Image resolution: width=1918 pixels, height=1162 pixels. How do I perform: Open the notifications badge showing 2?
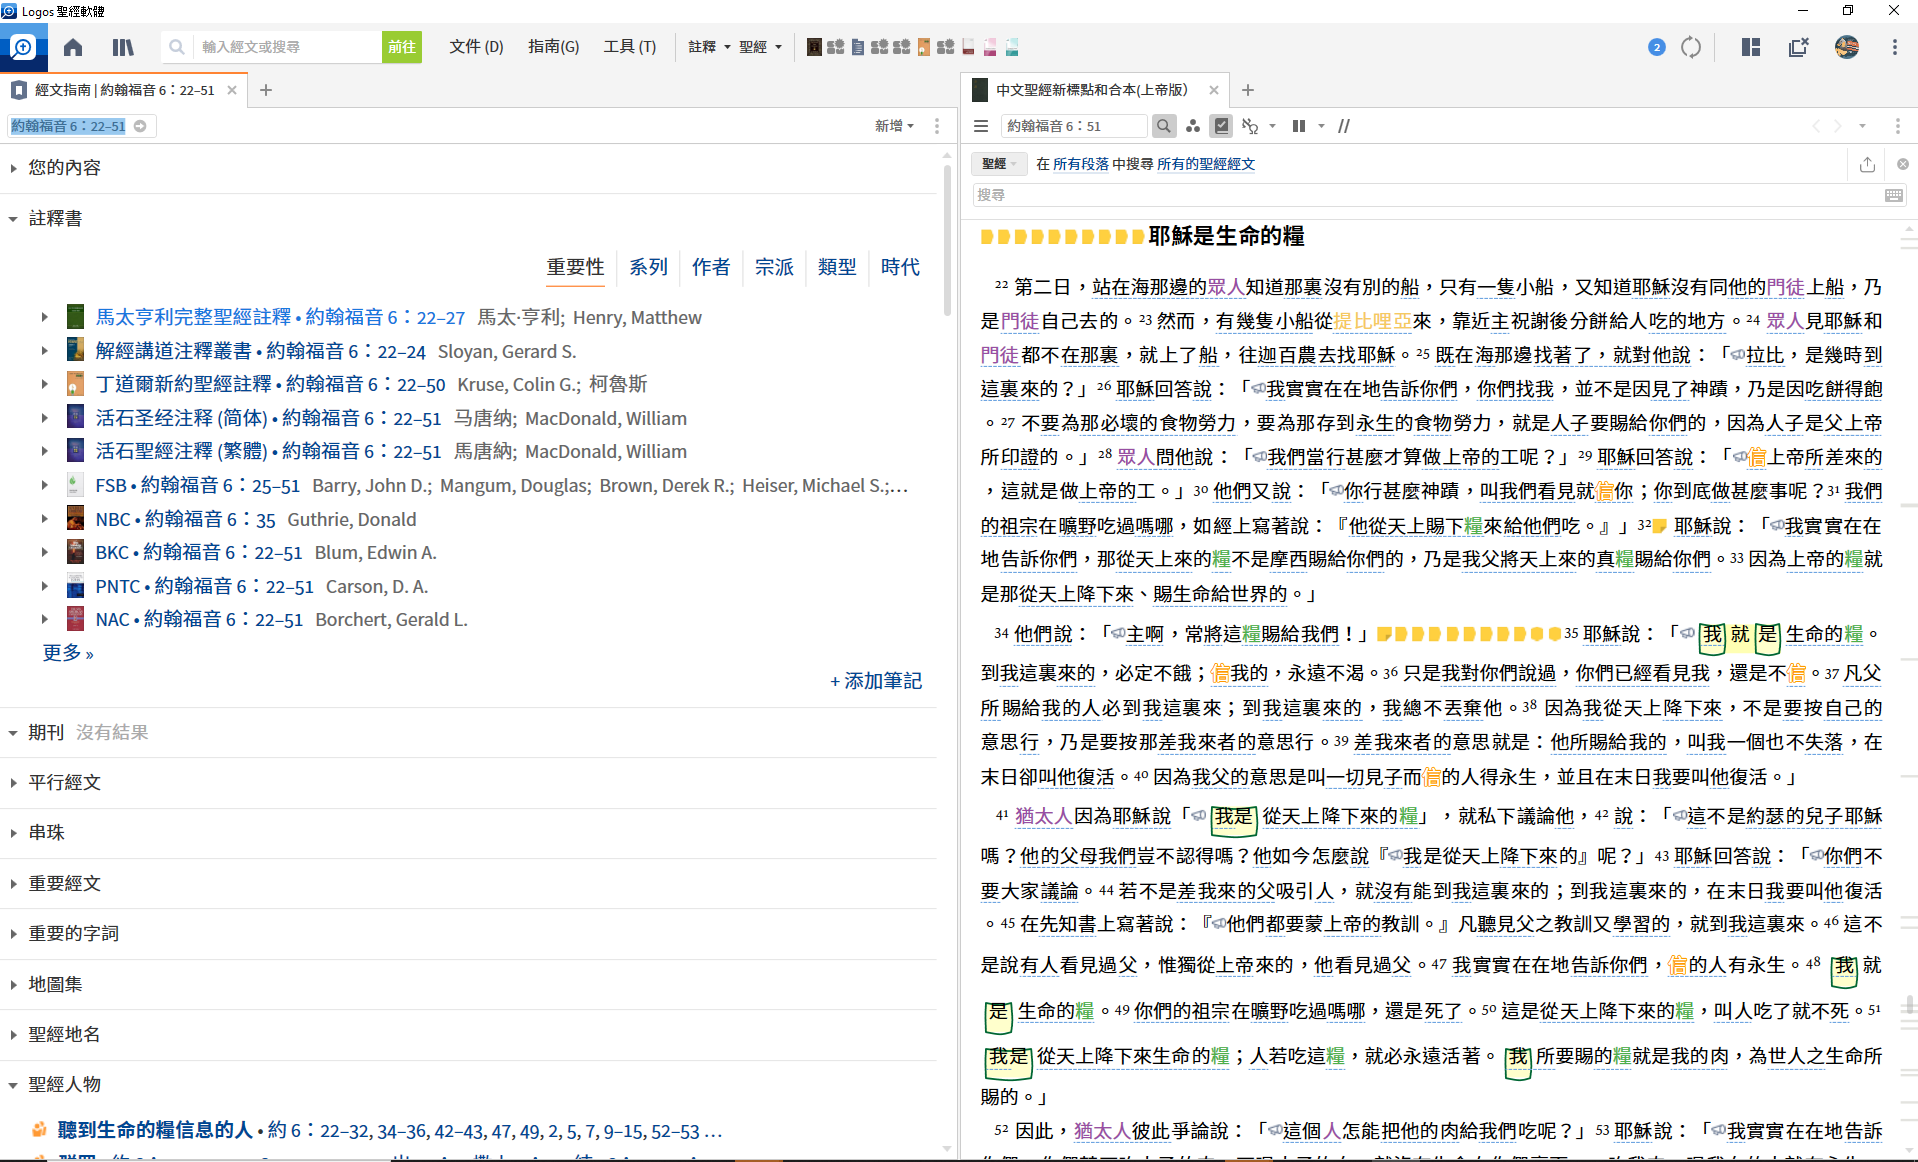(1656, 47)
